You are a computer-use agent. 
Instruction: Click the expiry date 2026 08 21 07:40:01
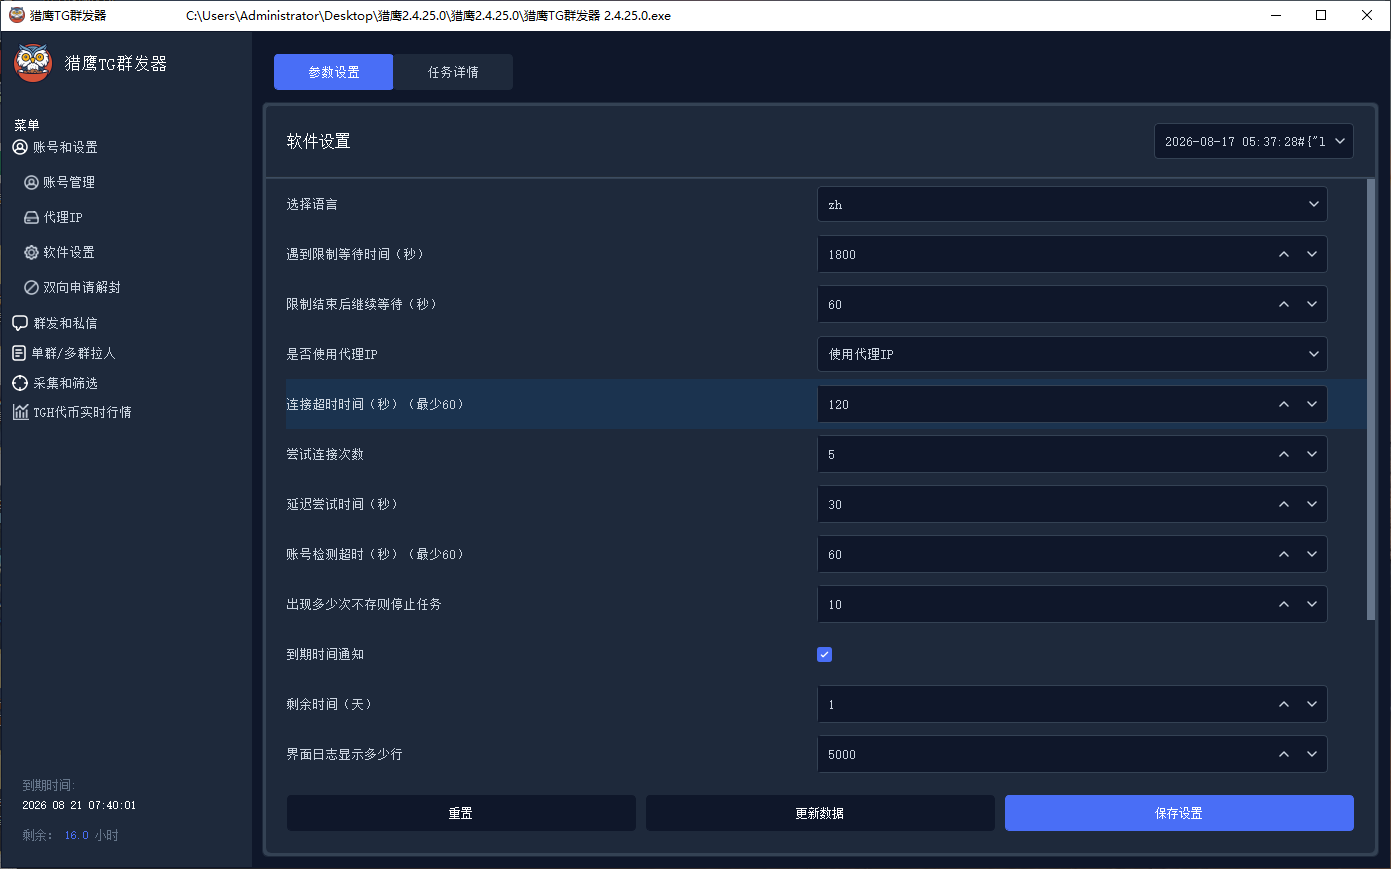79,805
